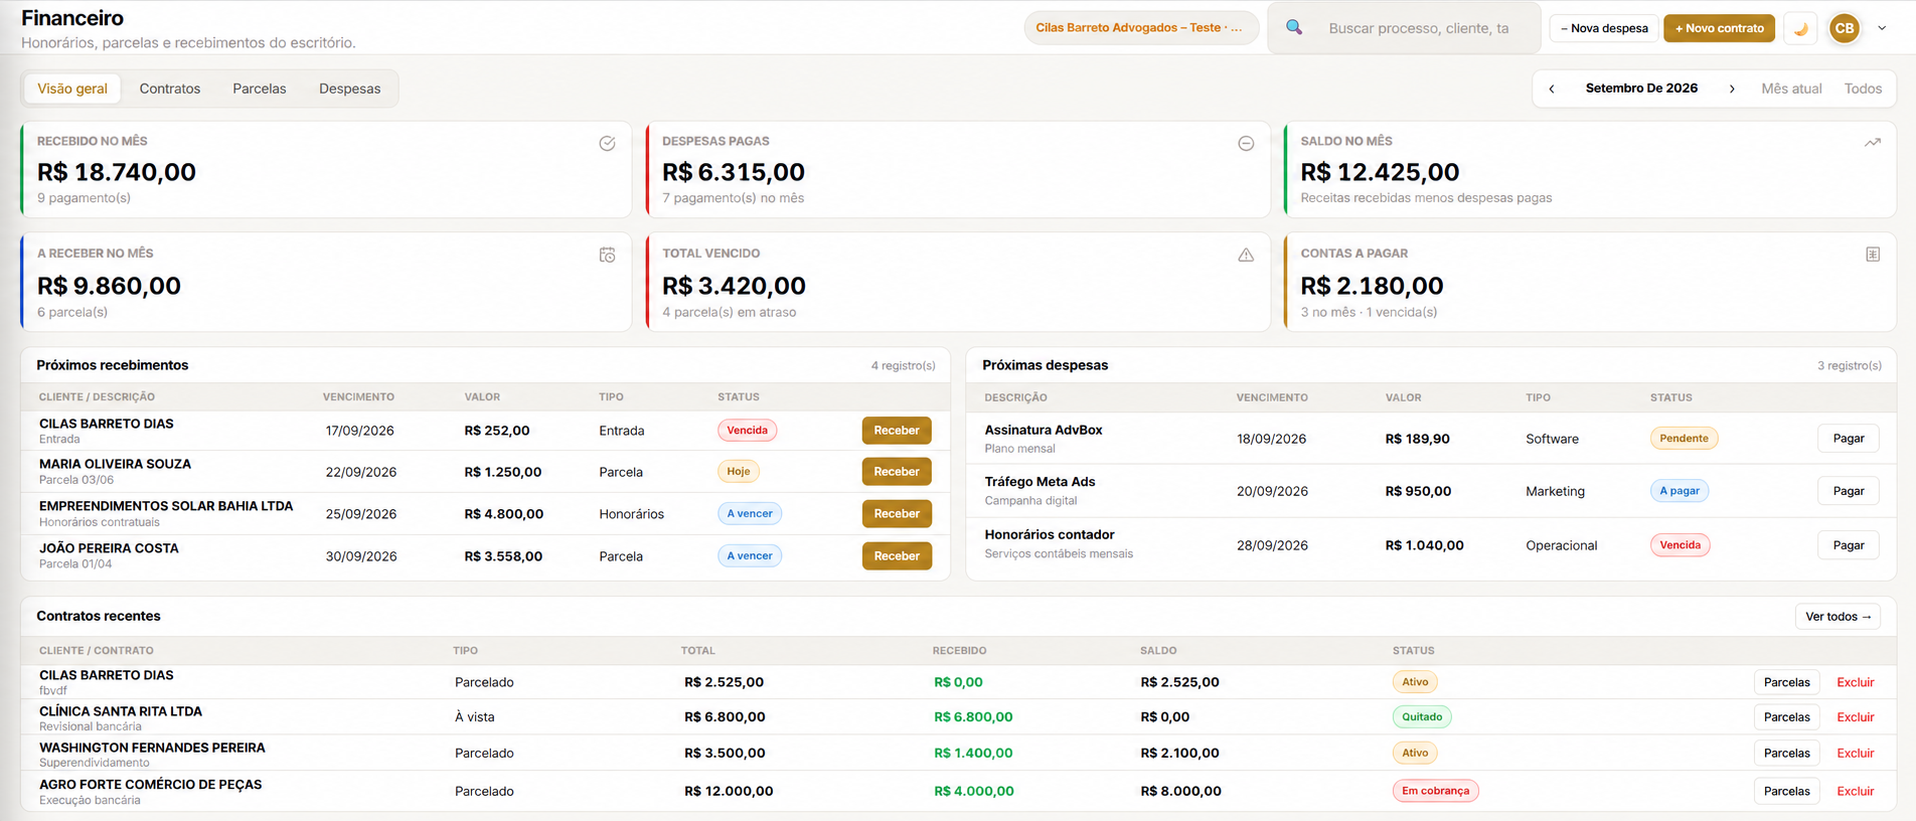The width and height of the screenshot is (1916, 821).
Task: Click the Tráfego Meta Ads expense description
Action: pyautogui.click(x=1040, y=482)
